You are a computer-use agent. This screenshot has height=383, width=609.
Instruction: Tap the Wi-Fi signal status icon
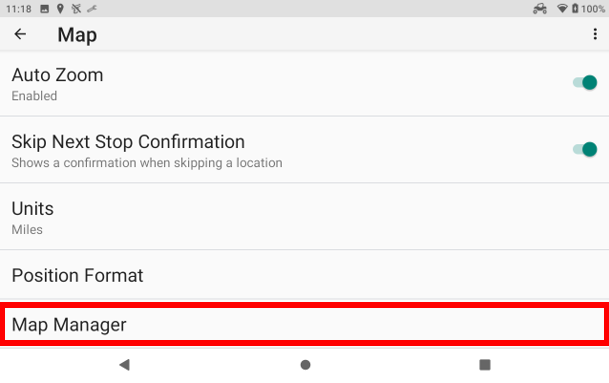tap(562, 9)
